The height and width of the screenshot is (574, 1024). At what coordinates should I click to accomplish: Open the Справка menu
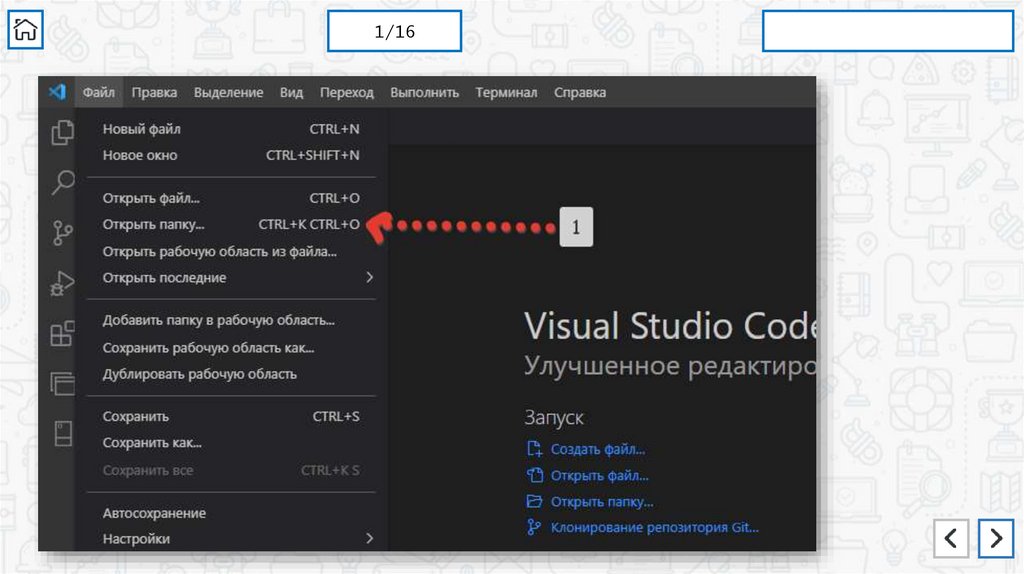(580, 92)
